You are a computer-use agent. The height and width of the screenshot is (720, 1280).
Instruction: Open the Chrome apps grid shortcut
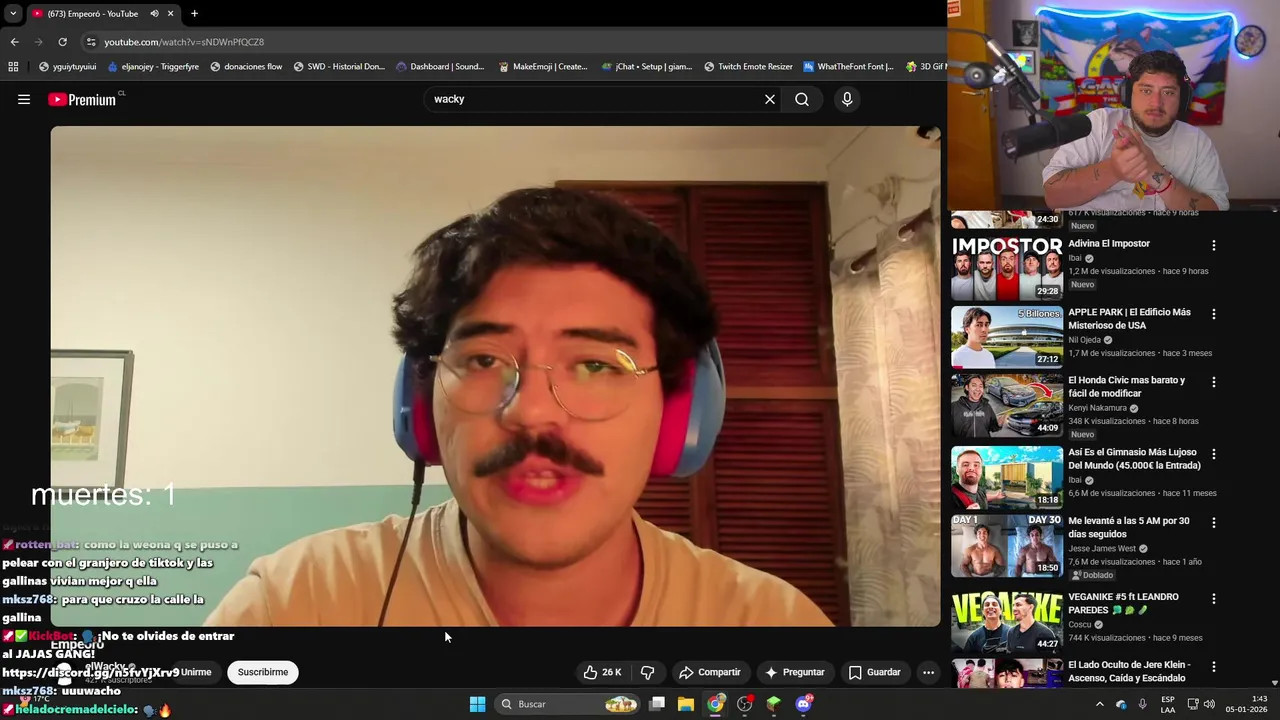coord(13,67)
